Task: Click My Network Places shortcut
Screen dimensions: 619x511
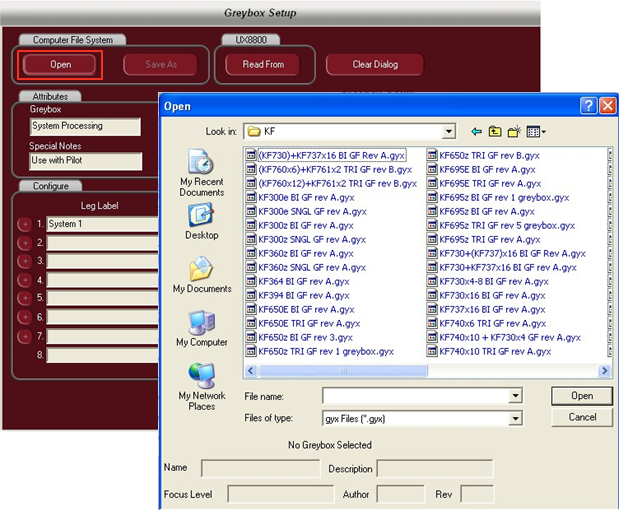Action: click(201, 385)
